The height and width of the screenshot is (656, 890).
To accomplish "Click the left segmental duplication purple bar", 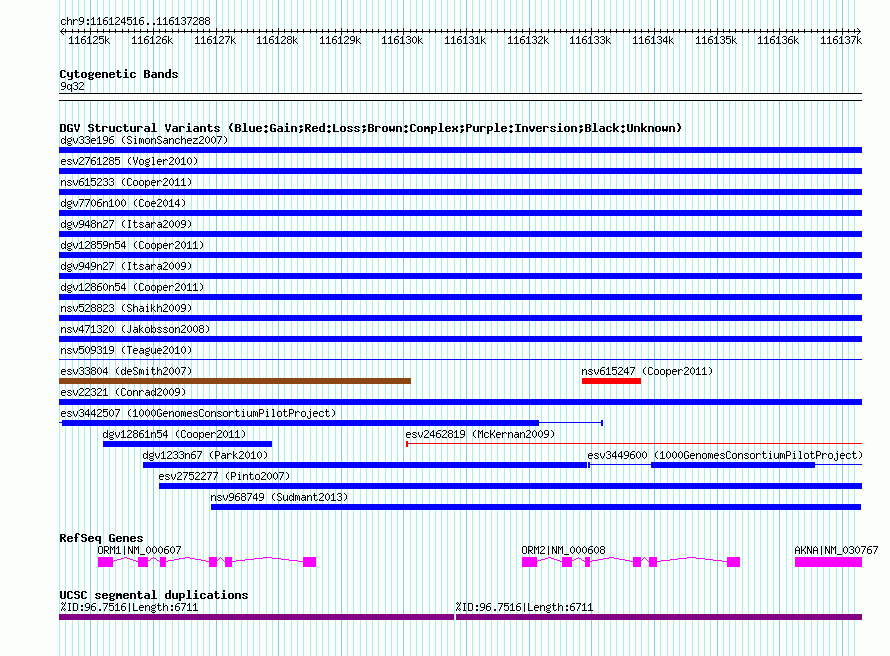I will pos(257,617).
